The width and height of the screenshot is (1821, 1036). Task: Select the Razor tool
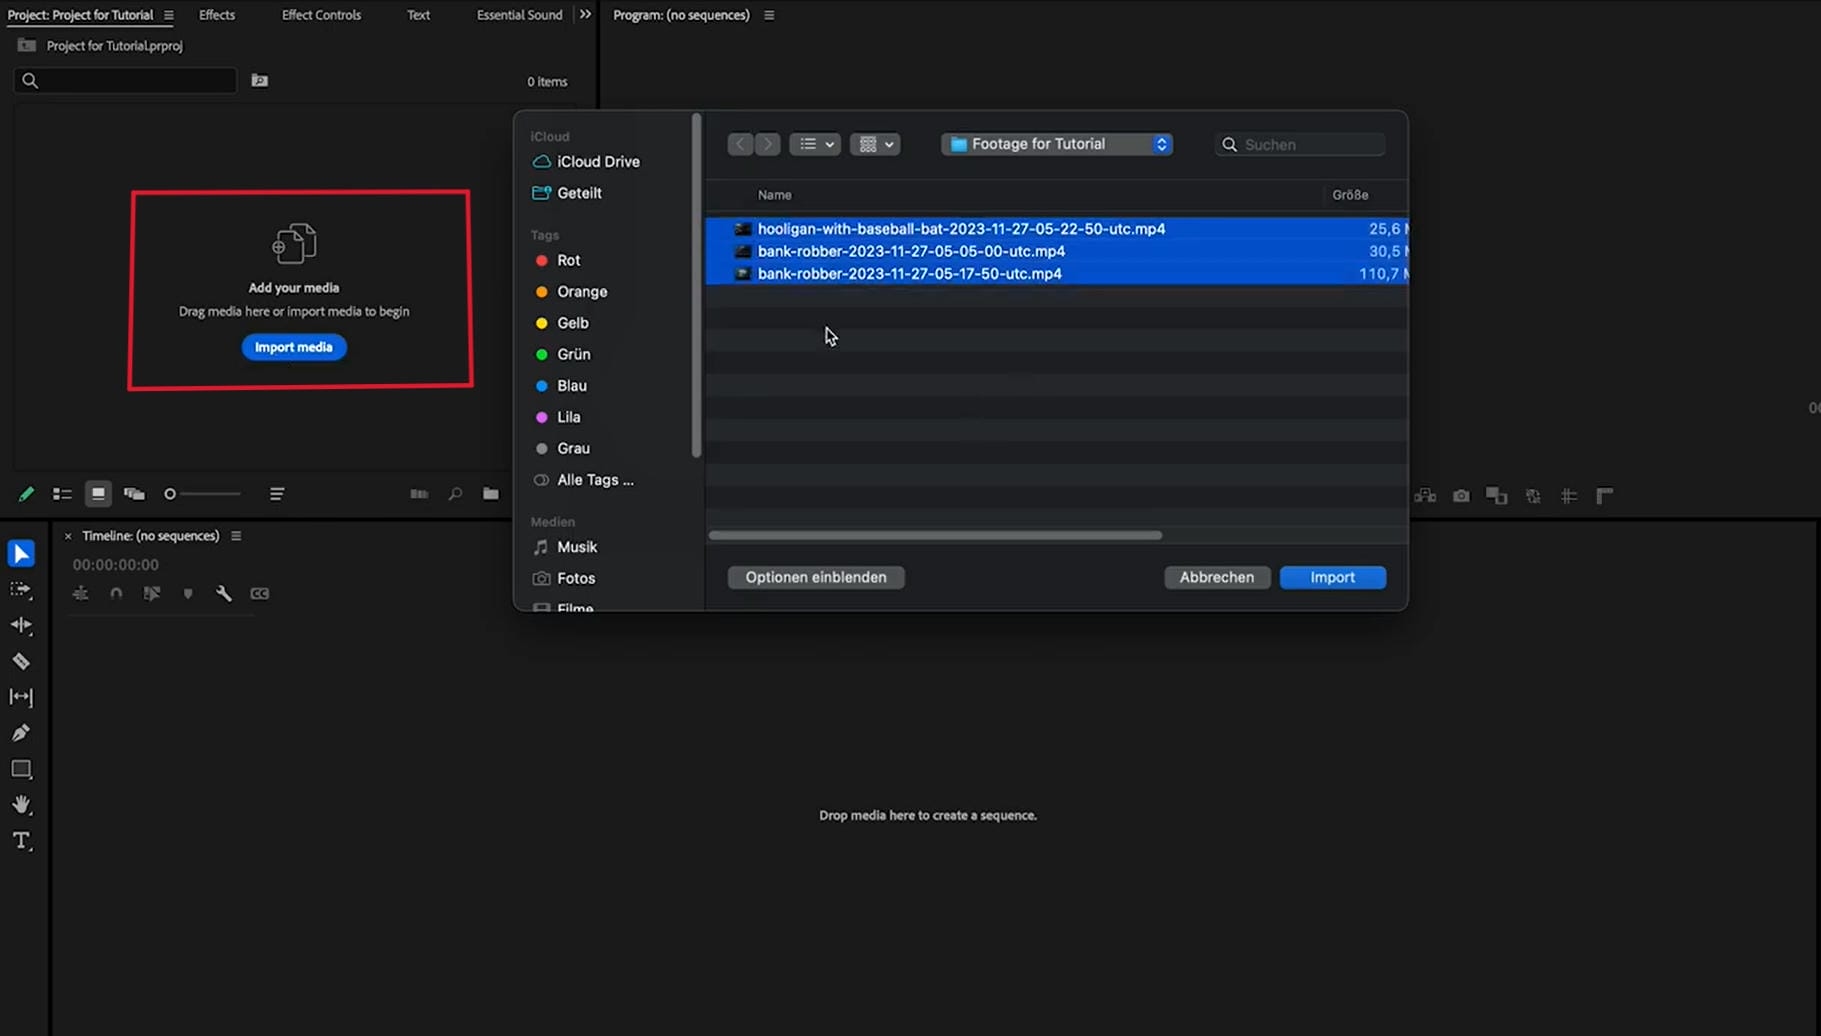point(21,661)
